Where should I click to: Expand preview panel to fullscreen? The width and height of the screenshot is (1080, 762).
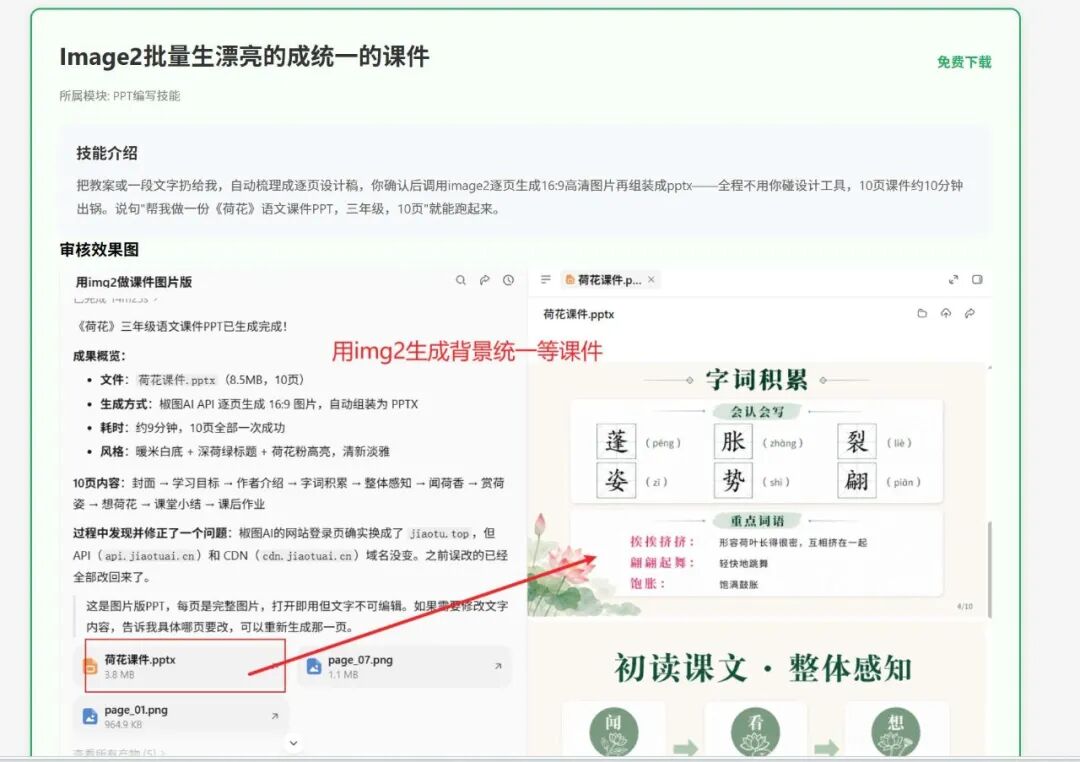point(953,279)
